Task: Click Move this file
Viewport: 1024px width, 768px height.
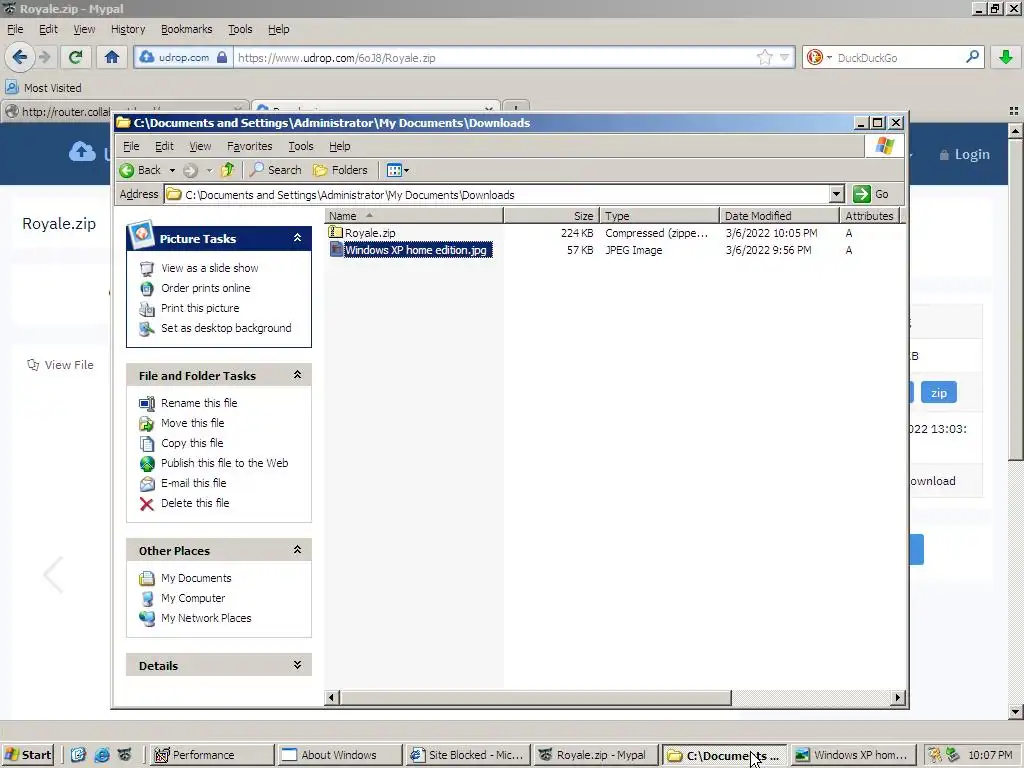Action: click(193, 423)
